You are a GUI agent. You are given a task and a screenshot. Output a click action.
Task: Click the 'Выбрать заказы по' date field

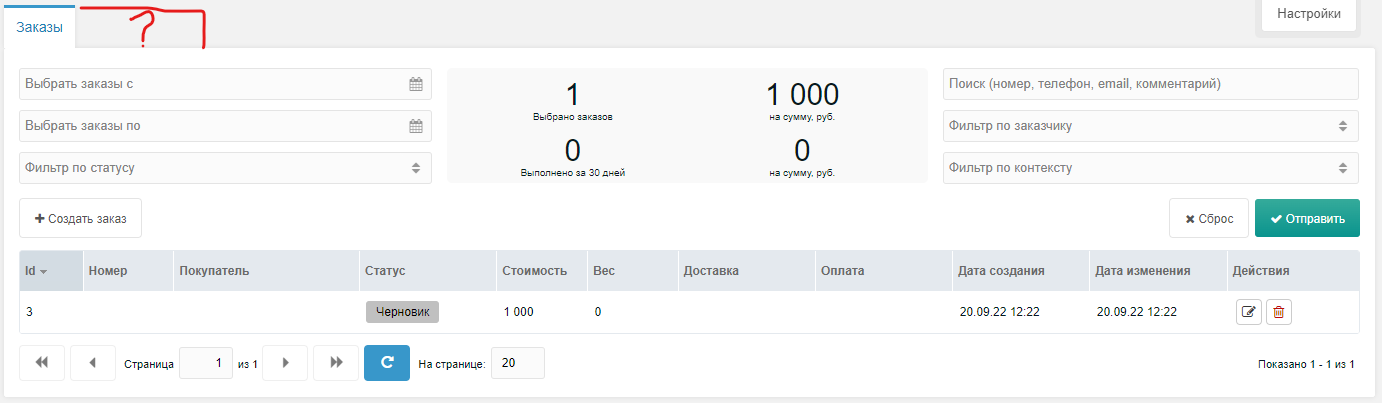225,126
